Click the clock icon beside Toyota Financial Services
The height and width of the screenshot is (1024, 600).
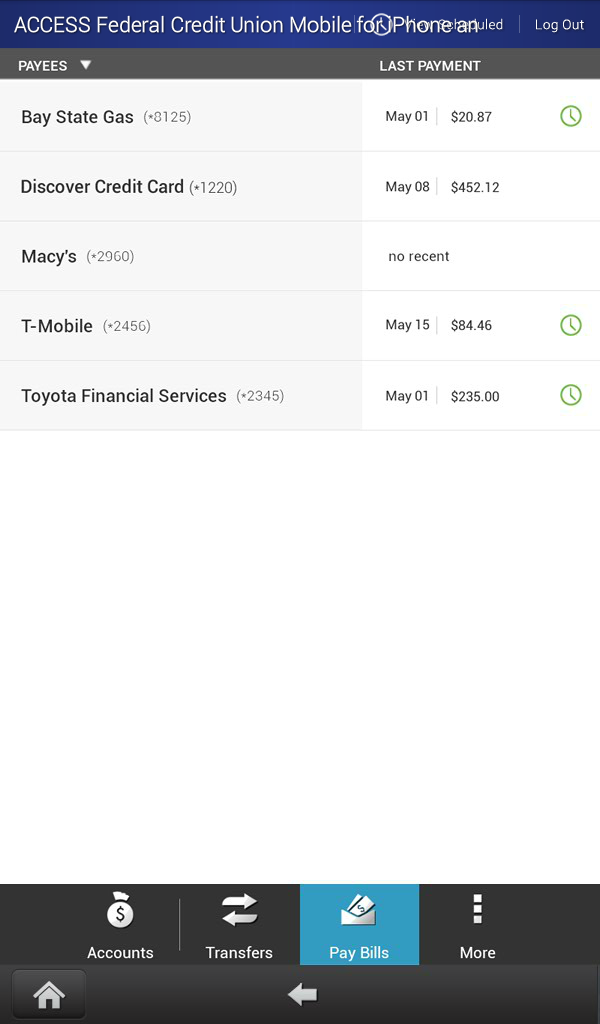571,395
